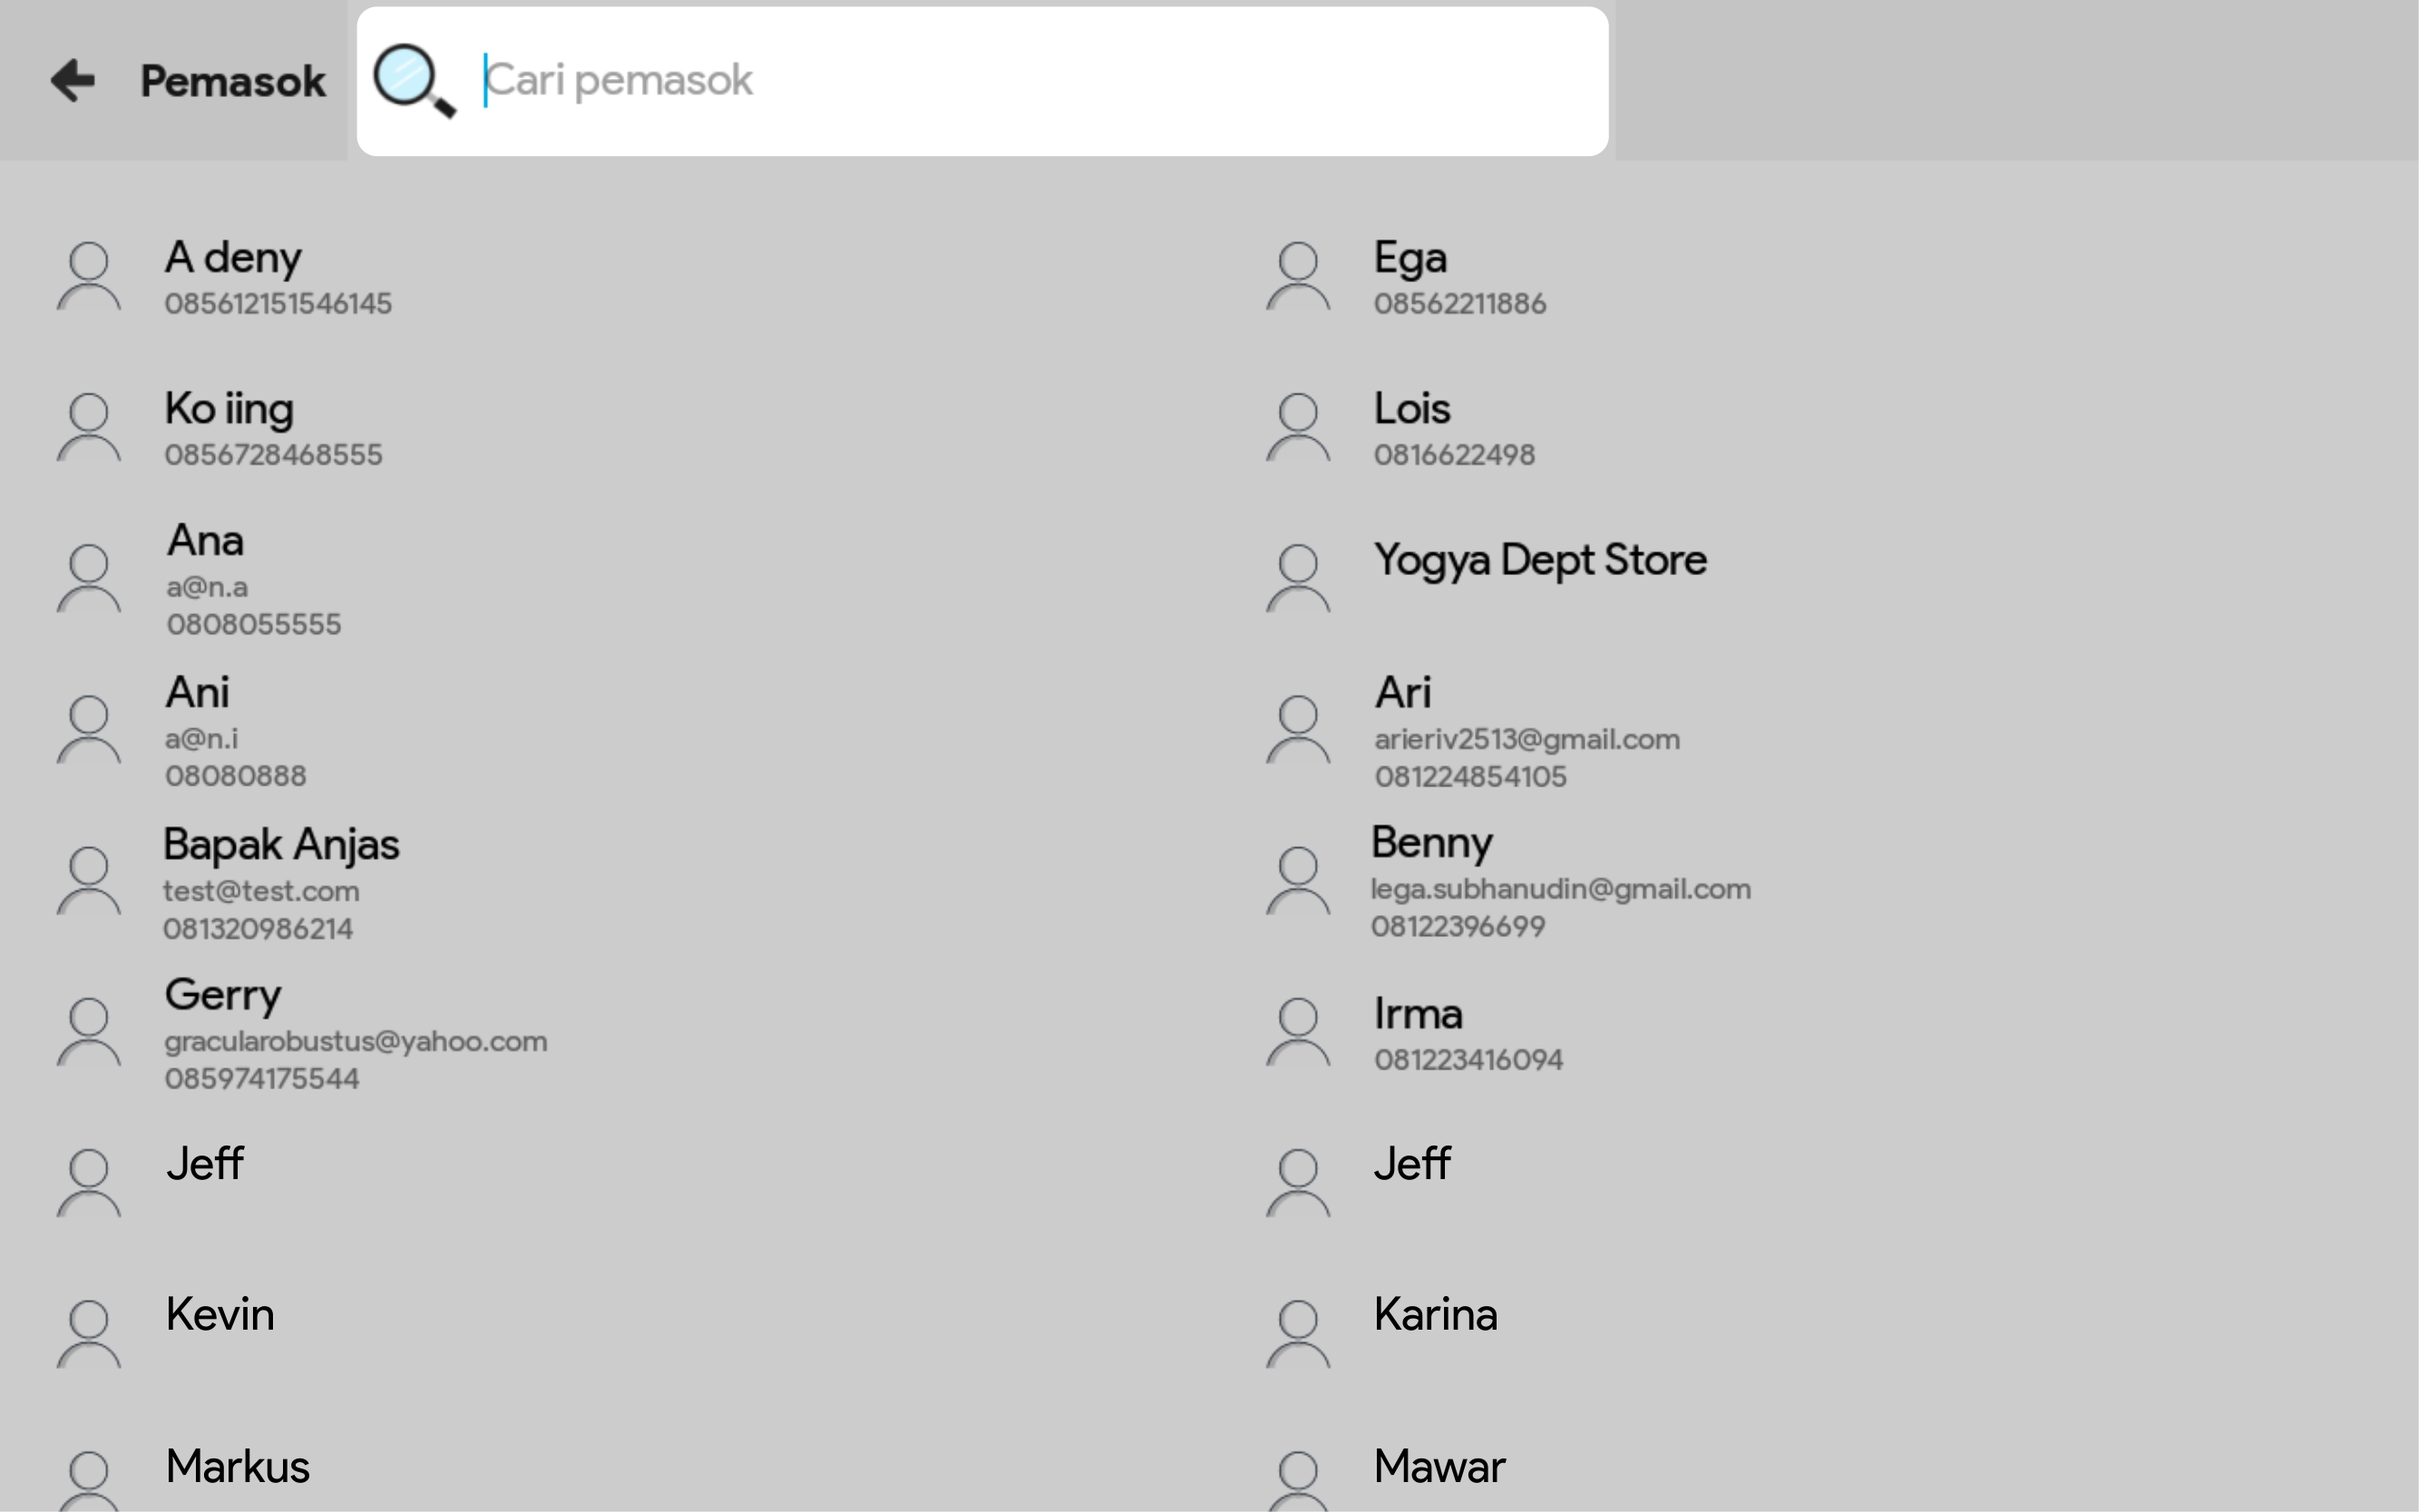Click avatar icon beside Ega
Image resolution: width=2419 pixels, height=1512 pixels.
(1298, 277)
